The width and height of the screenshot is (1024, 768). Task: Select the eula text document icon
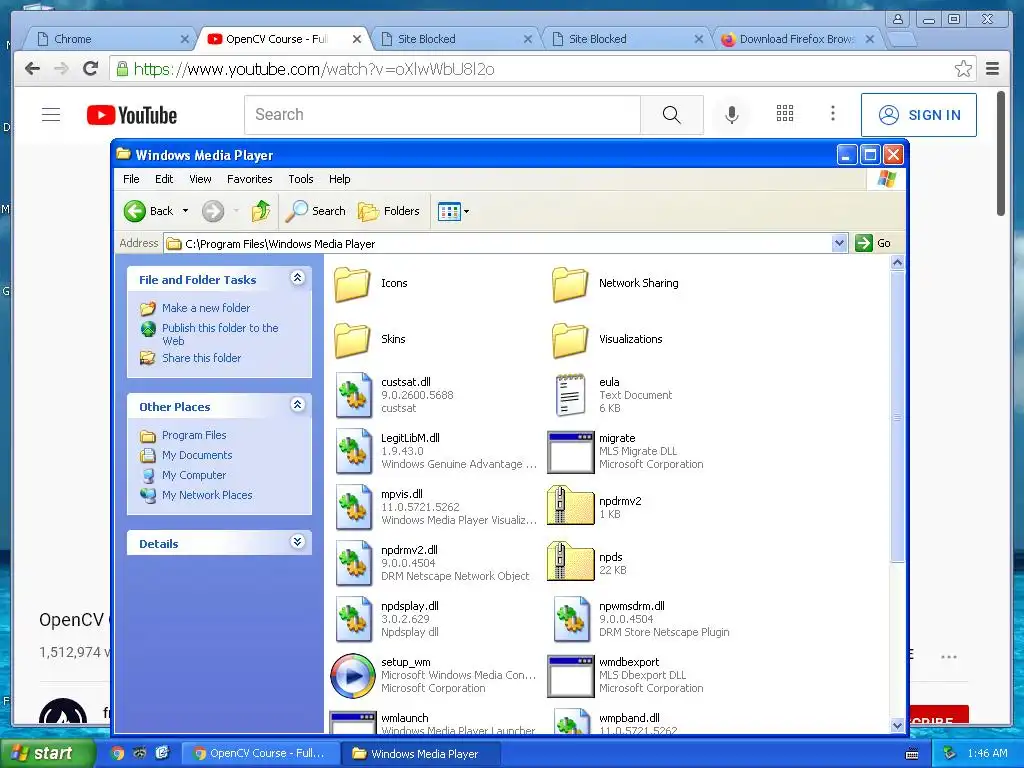[570, 394]
